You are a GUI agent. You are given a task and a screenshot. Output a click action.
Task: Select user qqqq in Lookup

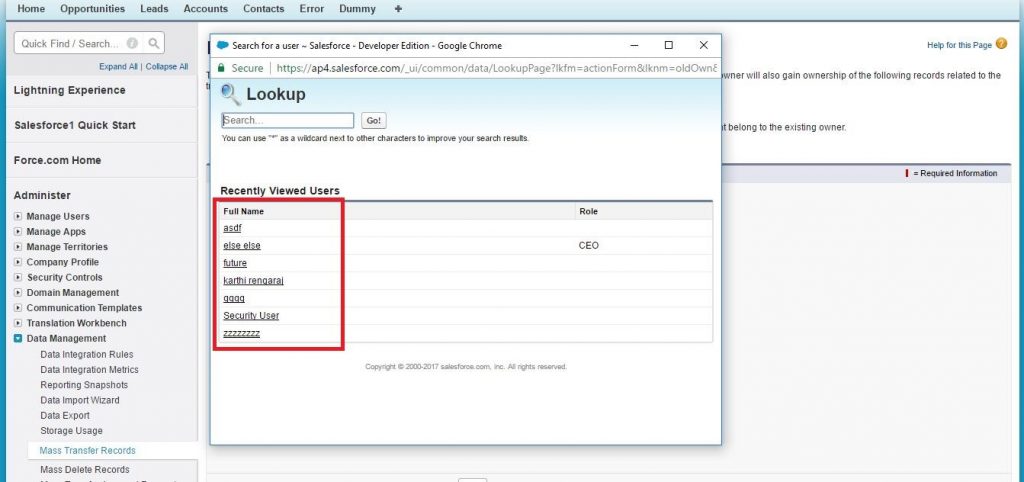234,298
